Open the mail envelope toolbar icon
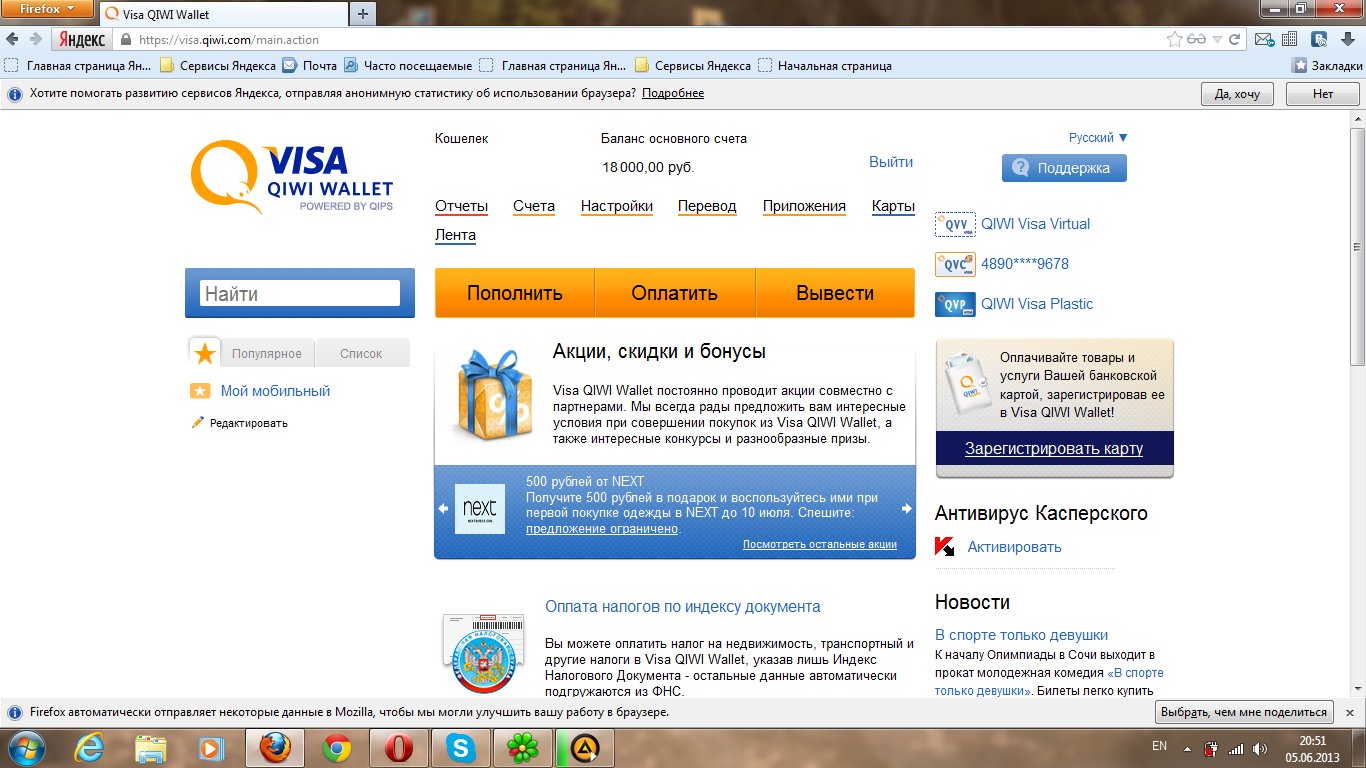1366x768 pixels. (x=1264, y=40)
